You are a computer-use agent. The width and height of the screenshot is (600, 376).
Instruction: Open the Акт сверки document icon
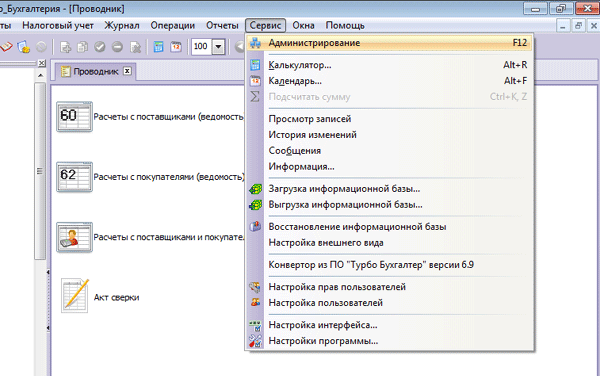75,296
